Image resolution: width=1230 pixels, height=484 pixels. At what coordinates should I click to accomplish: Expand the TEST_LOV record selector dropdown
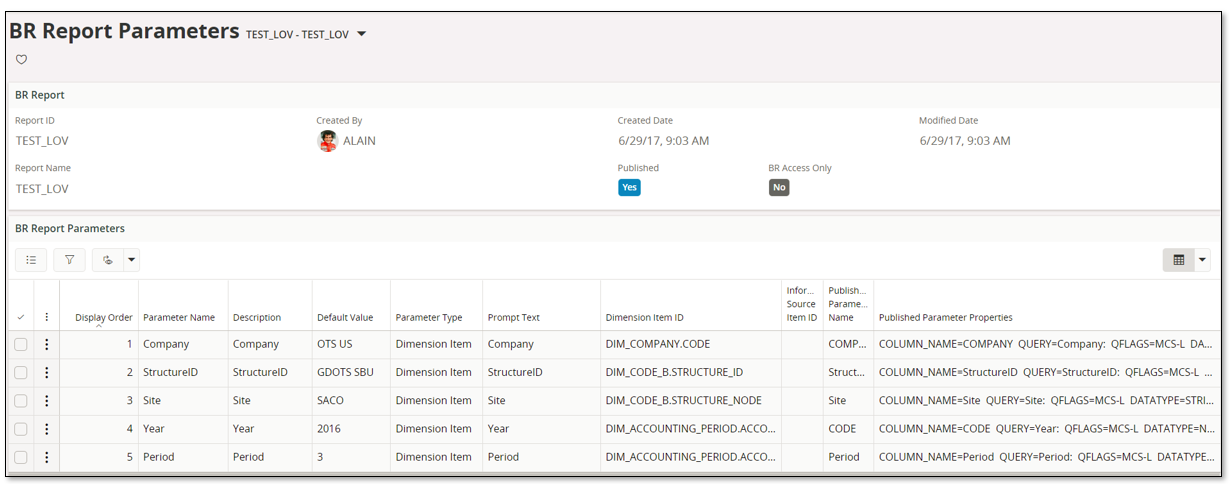tap(362, 34)
